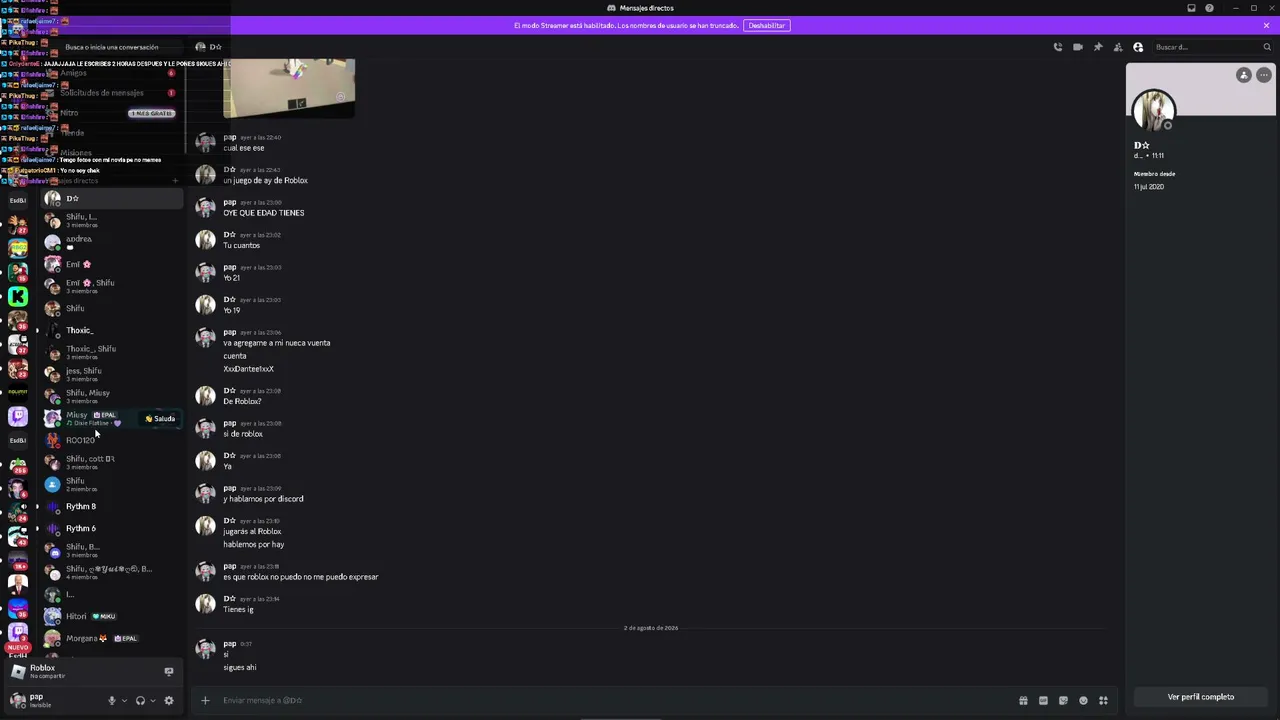
Task: Click the Roblox screen share icon
Action: (x=168, y=671)
